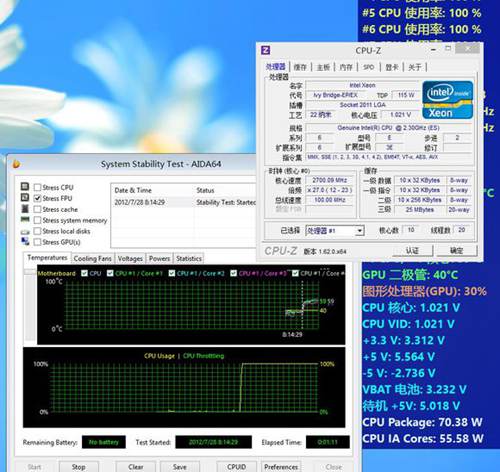Switch to the Temperatures tab
This screenshot has width=500, height=472.
point(47,258)
